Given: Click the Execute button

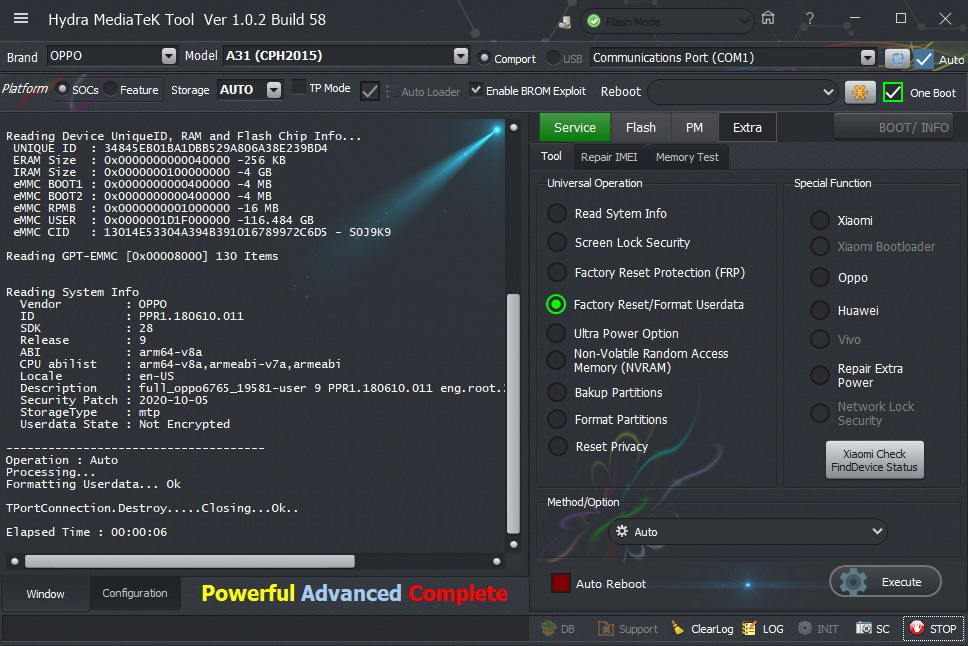Looking at the screenshot, I should click(x=885, y=582).
